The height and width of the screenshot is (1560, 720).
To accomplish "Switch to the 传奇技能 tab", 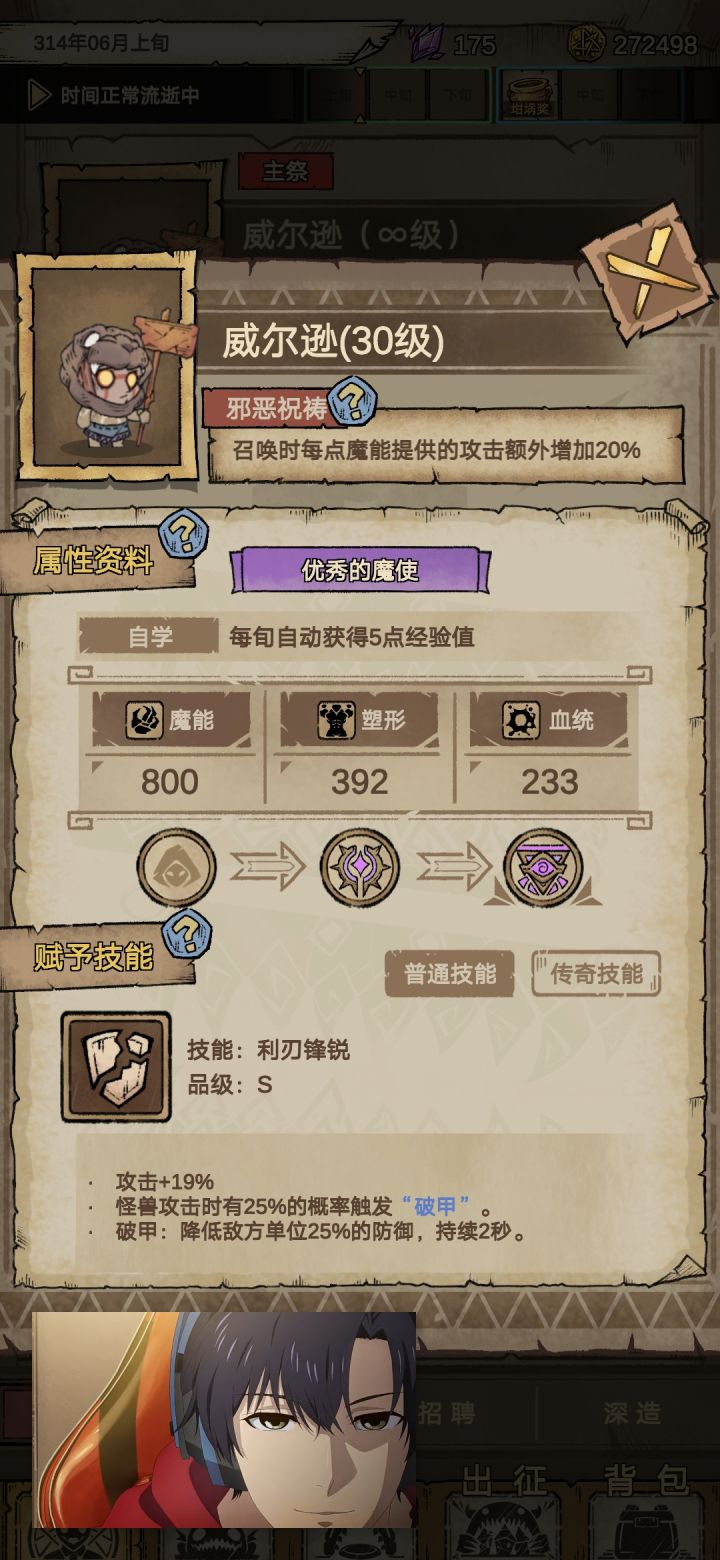I will (596, 974).
